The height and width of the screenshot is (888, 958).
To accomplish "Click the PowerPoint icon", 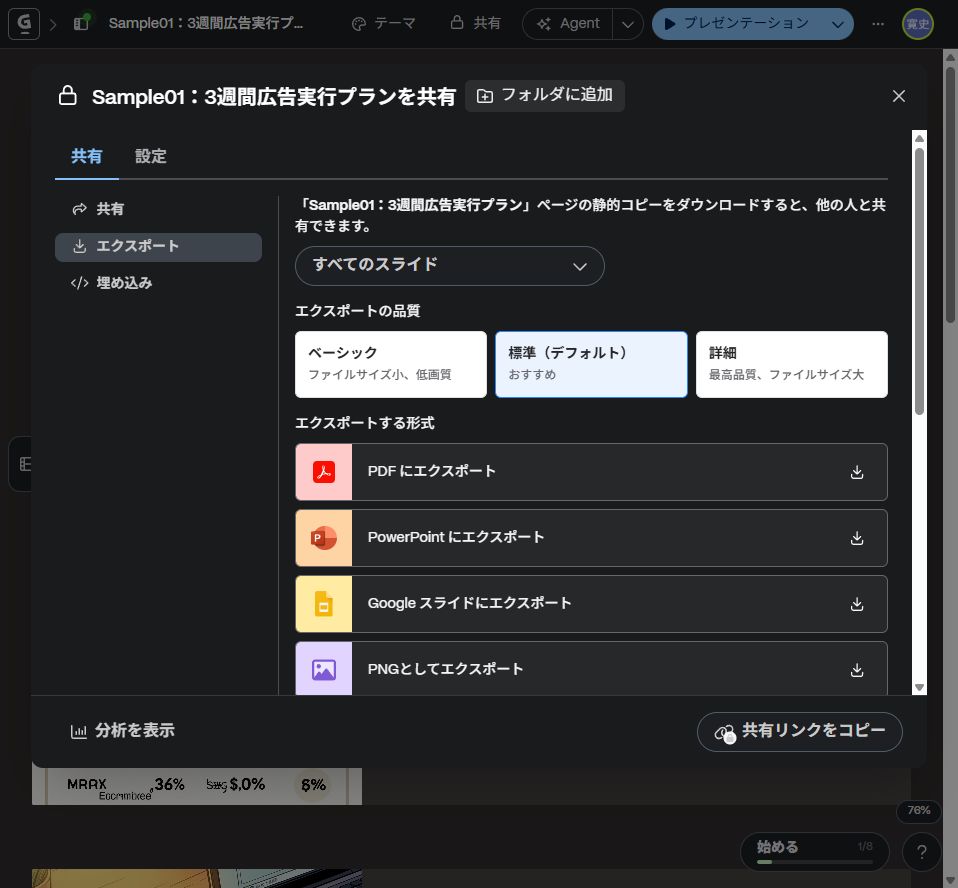I will (x=324, y=538).
